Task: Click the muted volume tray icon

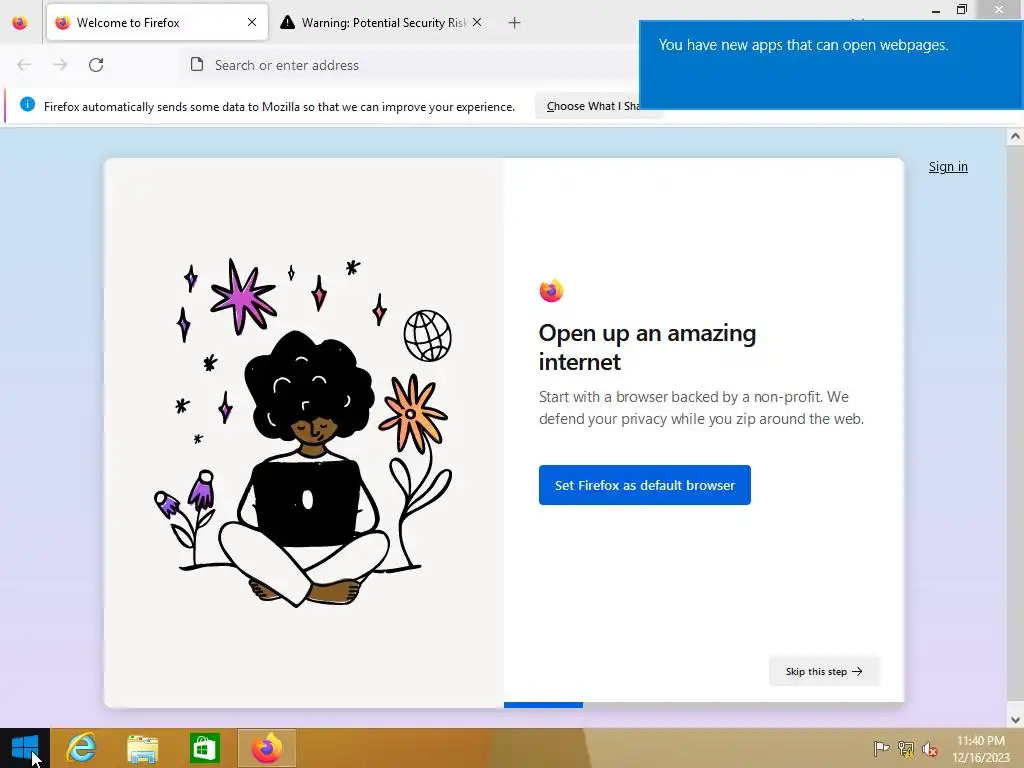Action: [x=930, y=749]
